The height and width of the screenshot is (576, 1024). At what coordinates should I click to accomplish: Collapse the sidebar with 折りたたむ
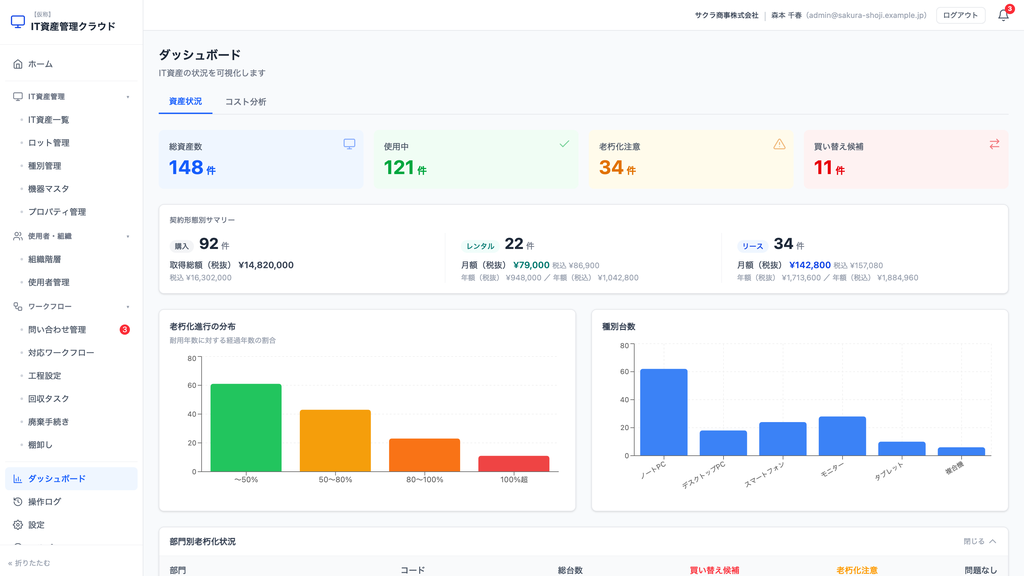[29, 563]
